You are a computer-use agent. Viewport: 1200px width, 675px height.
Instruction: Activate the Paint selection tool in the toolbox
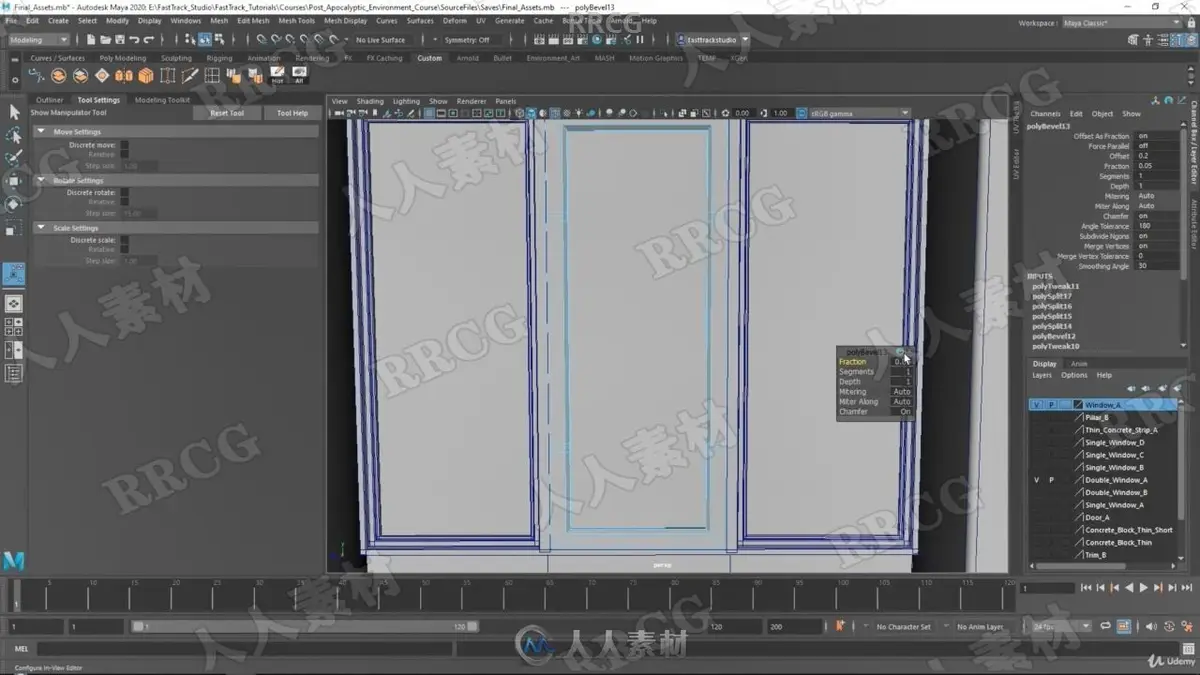tap(14, 158)
